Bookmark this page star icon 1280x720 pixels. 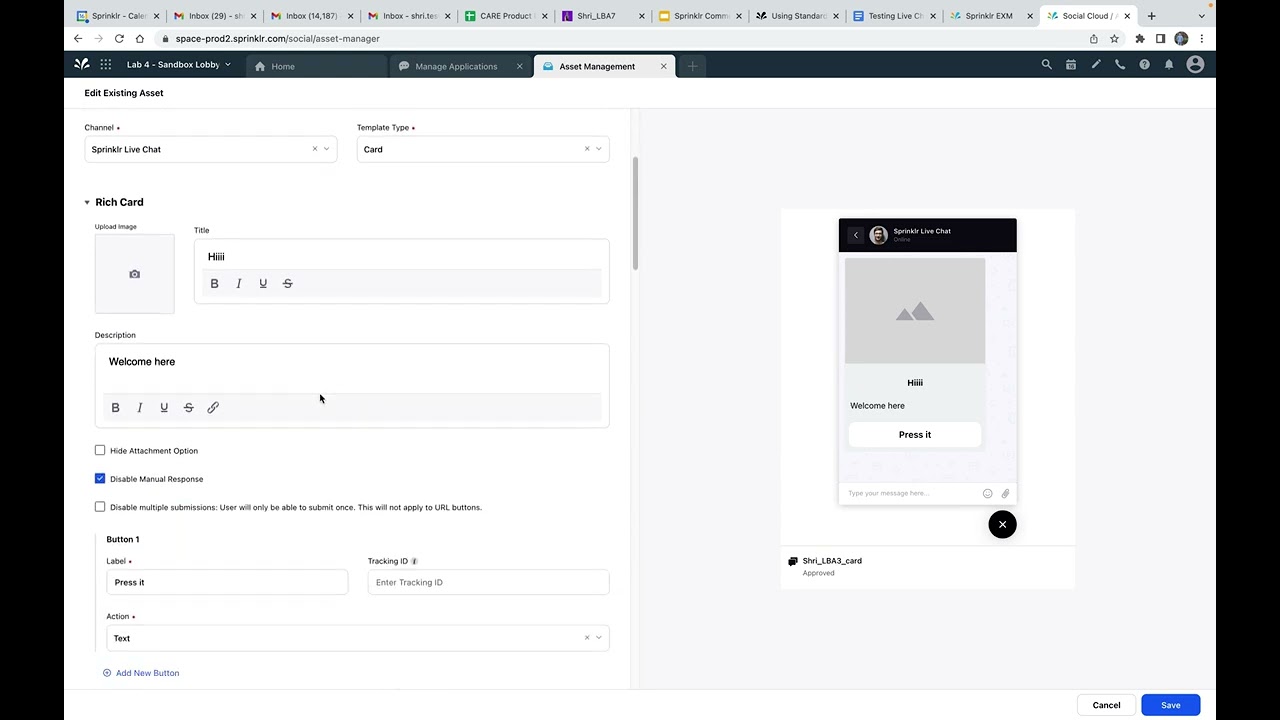1114,39
